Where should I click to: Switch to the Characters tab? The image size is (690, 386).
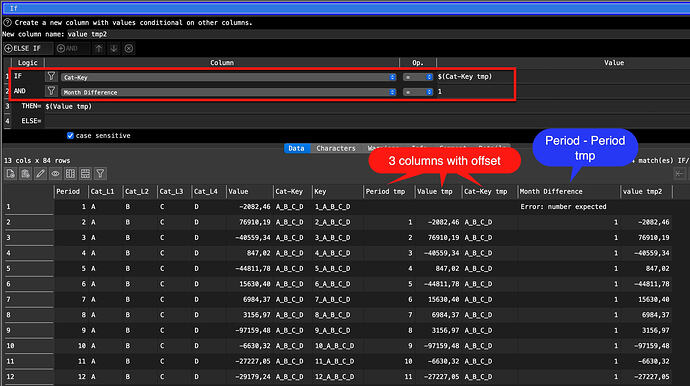tap(336, 148)
